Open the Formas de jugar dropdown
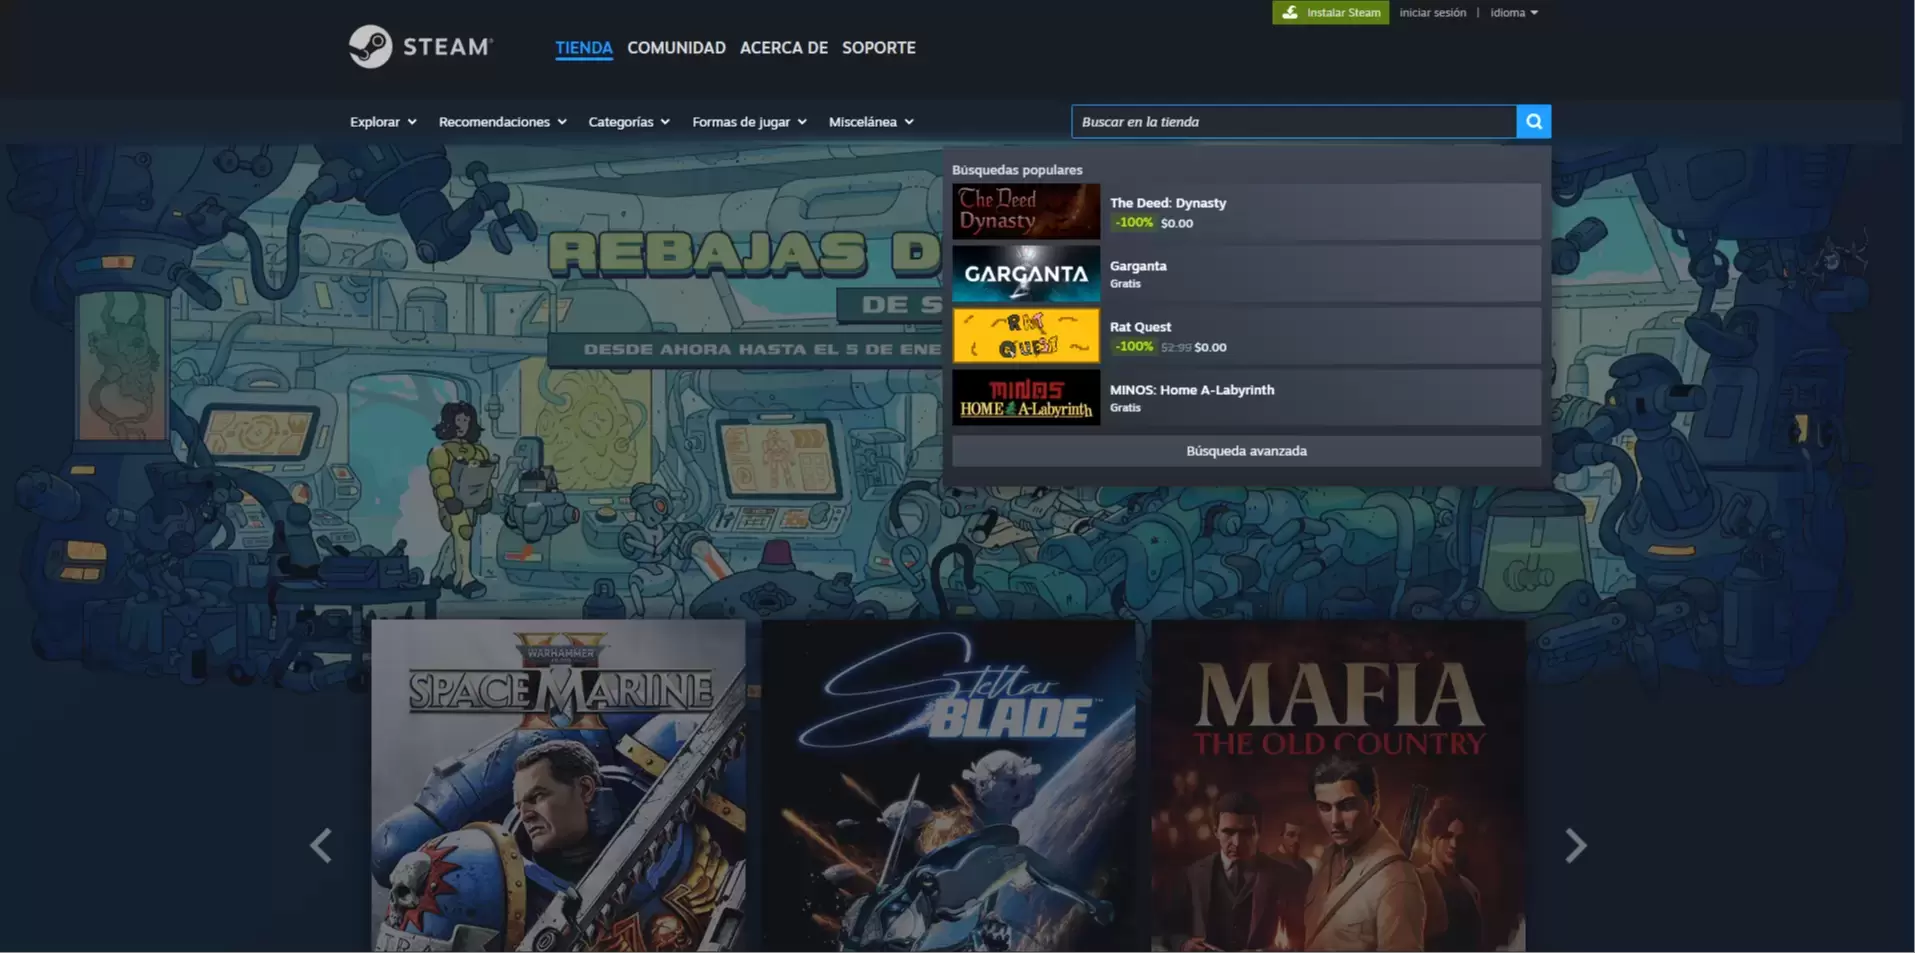Image resolution: width=1915 pixels, height=953 pixels. click(x=749, y=122)
